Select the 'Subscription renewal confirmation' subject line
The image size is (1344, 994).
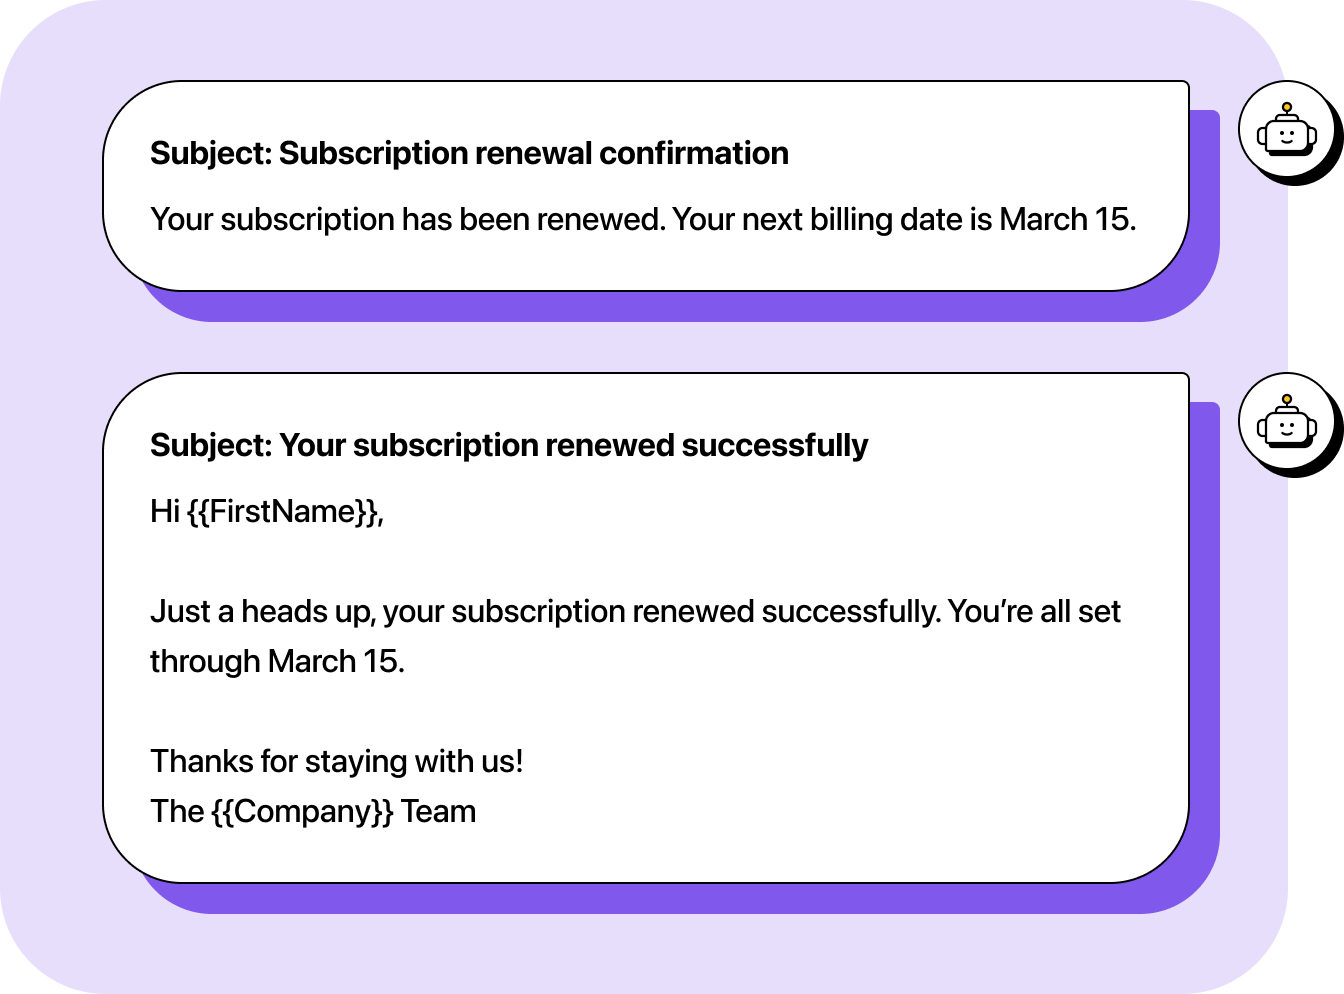[533, 153]
